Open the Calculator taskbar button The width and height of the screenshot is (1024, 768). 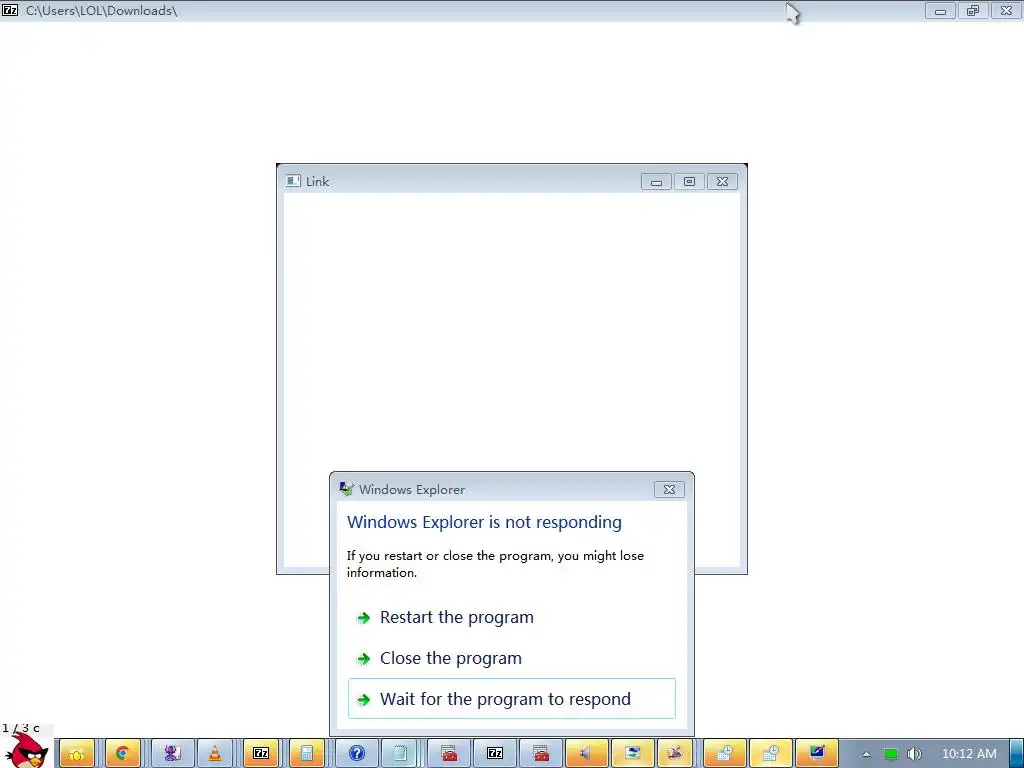pos(306,754)
